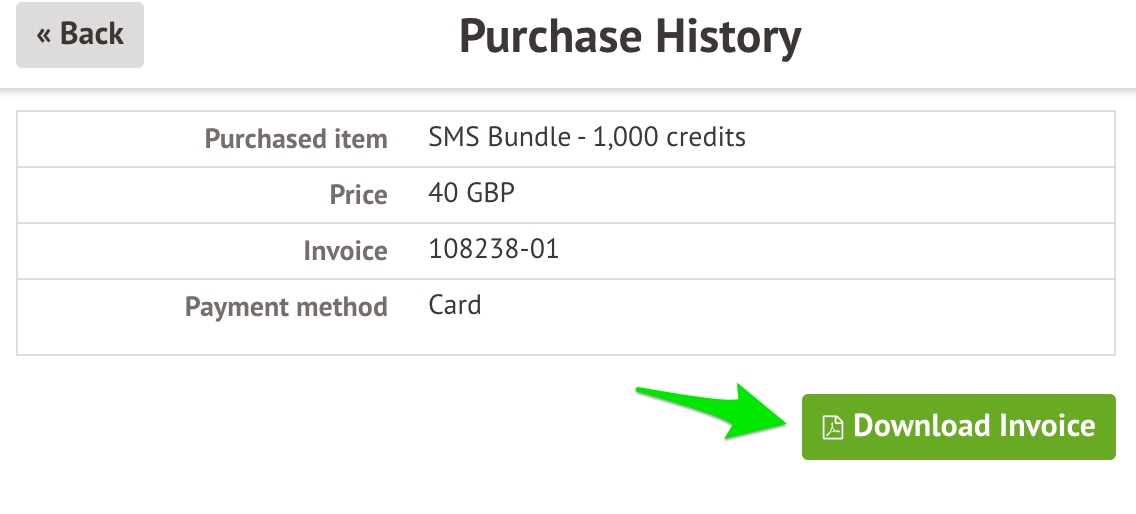Select the Payment method row label
This screenshot has width=1136, height=514.
(x=286, y=307)
